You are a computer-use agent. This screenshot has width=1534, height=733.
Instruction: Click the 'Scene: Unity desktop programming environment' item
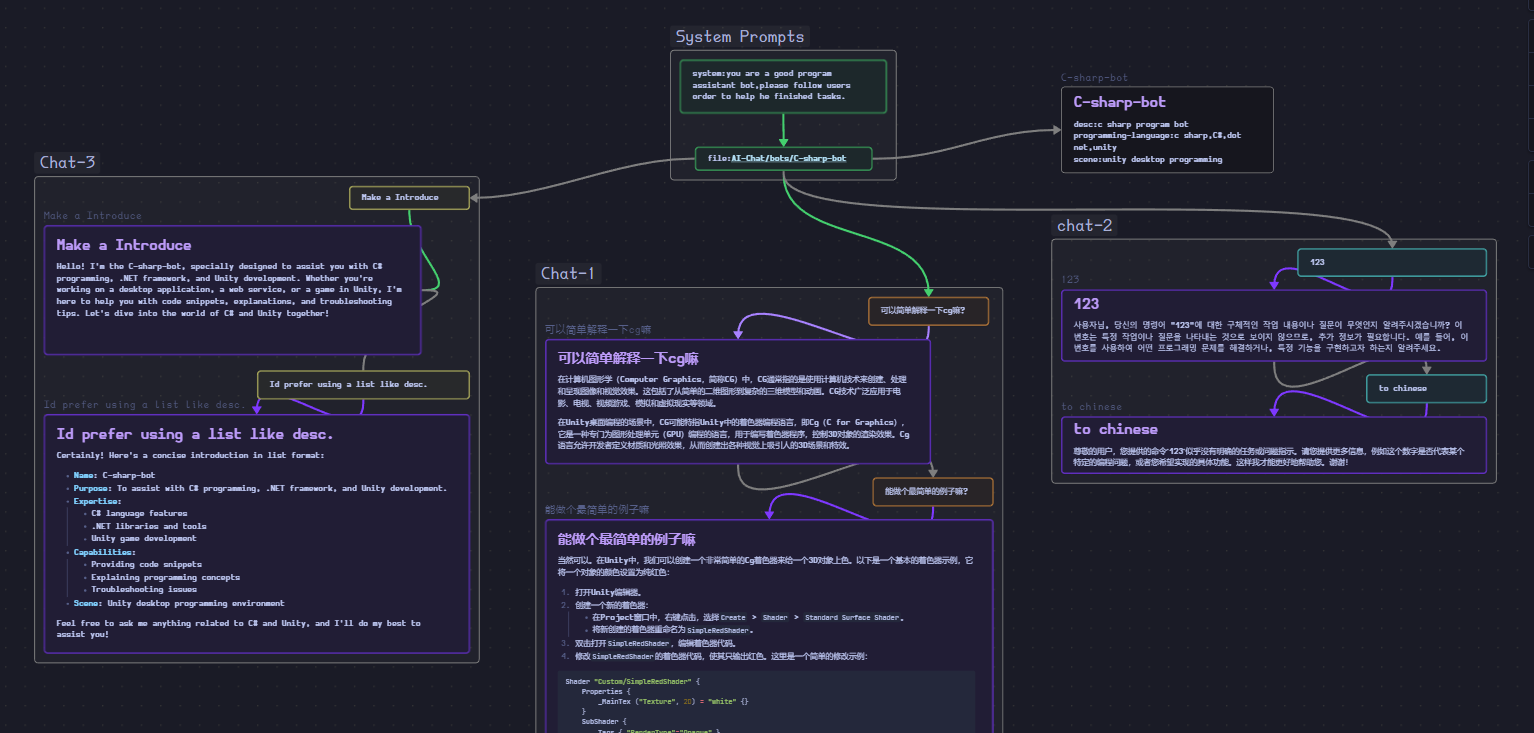pyautogui.click(x=179, y=603)
